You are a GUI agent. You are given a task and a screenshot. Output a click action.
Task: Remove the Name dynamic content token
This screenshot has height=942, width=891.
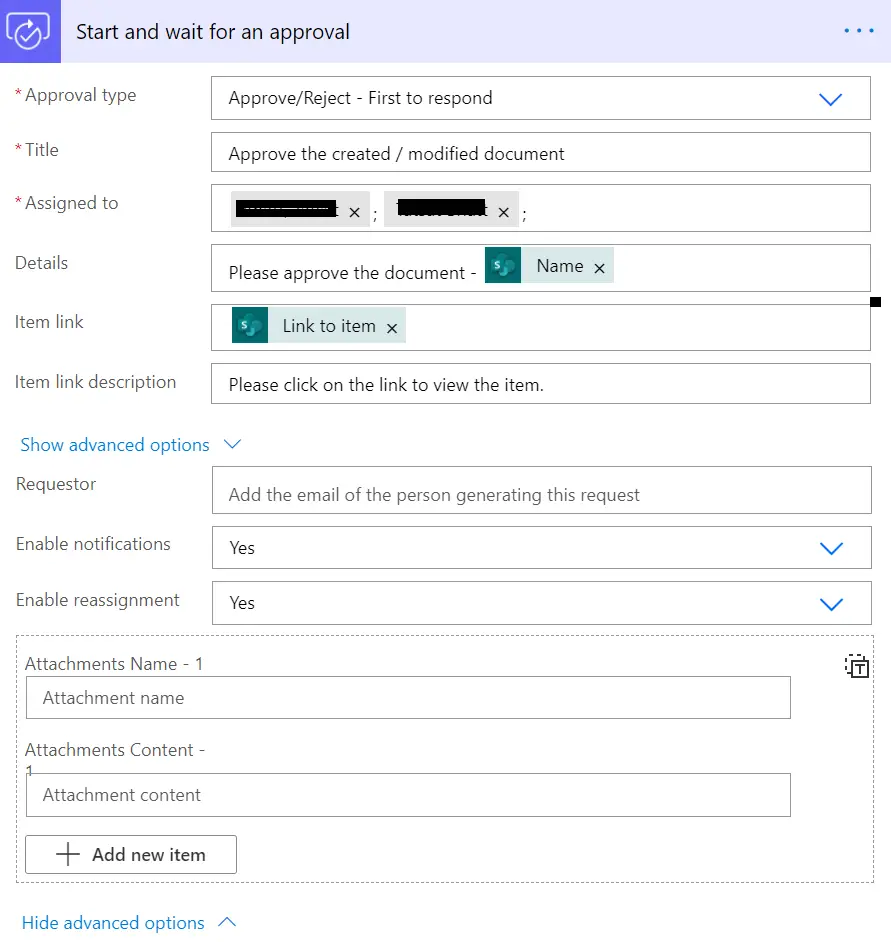click(599, 268)
